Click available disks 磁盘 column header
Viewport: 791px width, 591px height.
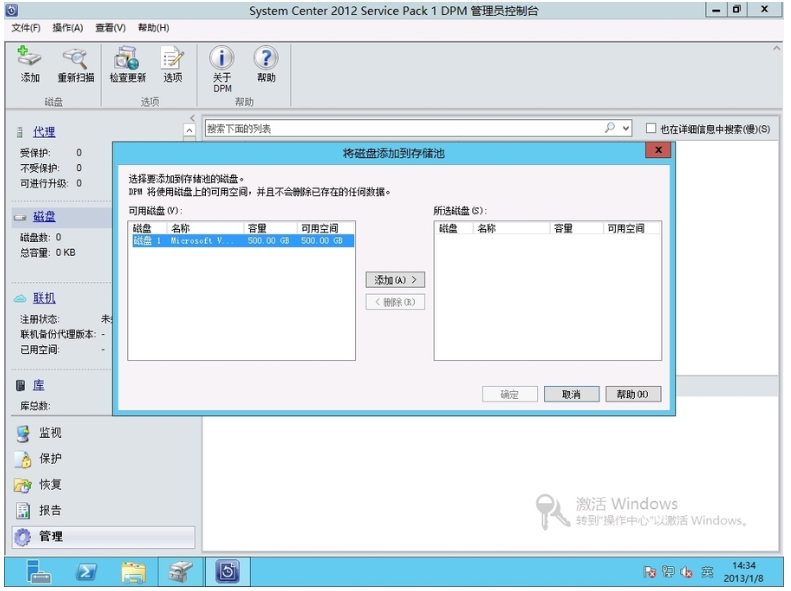pyautogui.click(x=149, y=228)
